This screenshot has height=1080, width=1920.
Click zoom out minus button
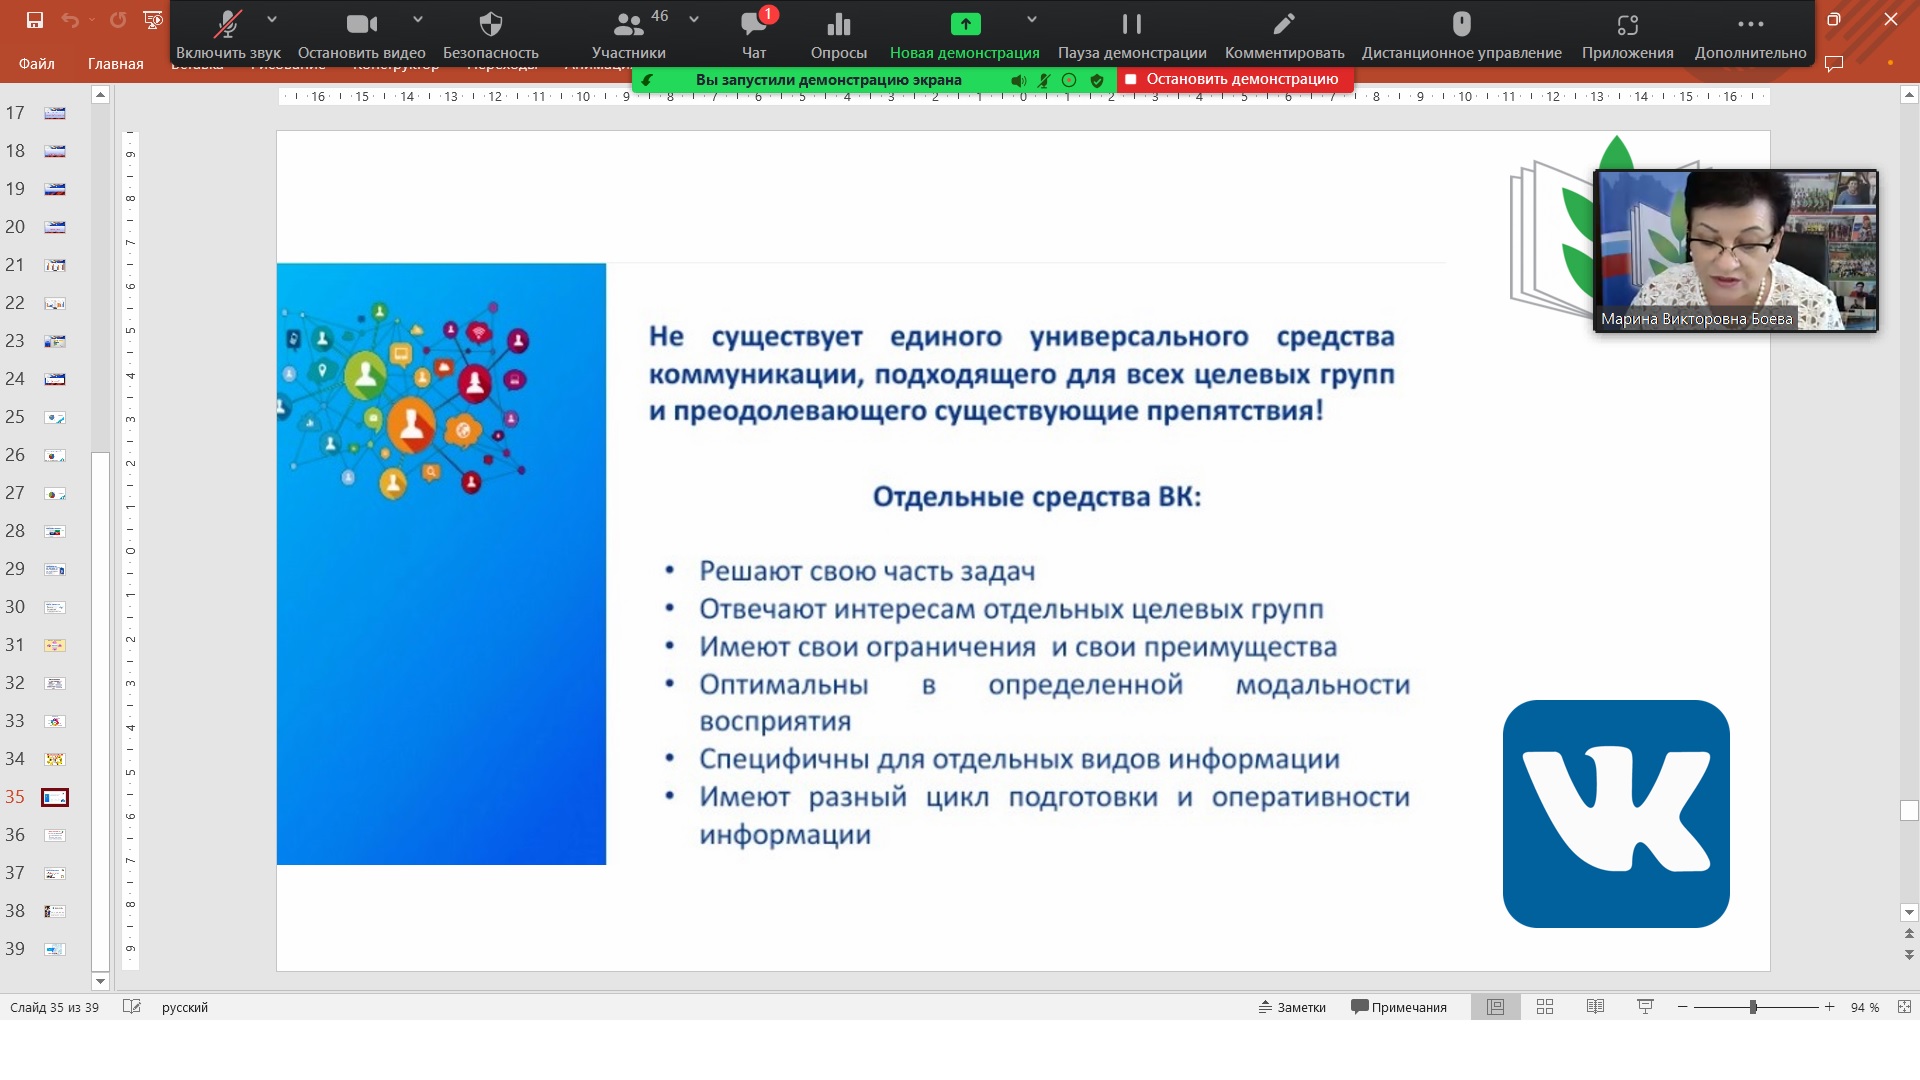click(1683, 1007)
